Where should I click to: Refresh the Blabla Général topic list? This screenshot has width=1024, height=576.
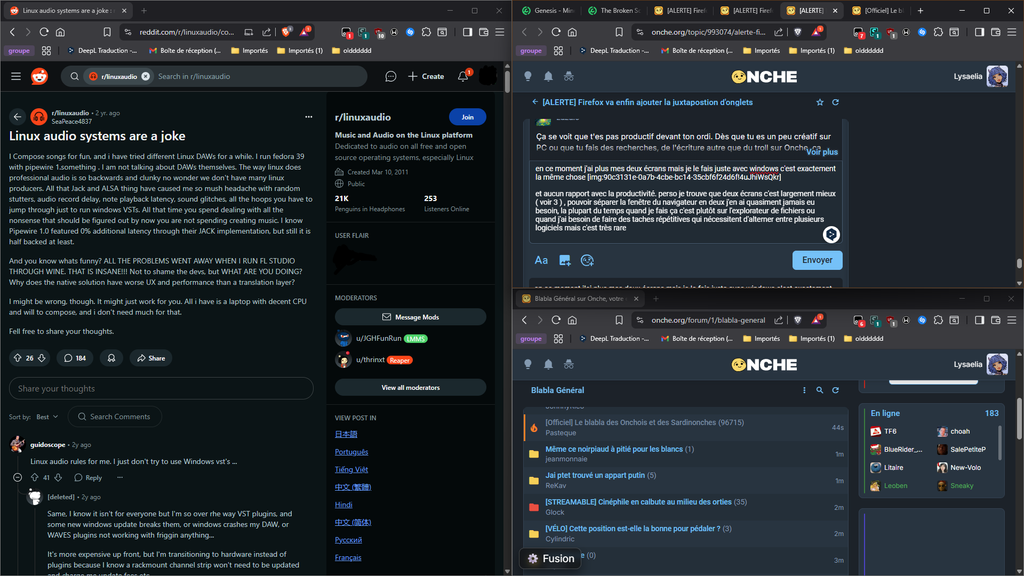point(835,390)
